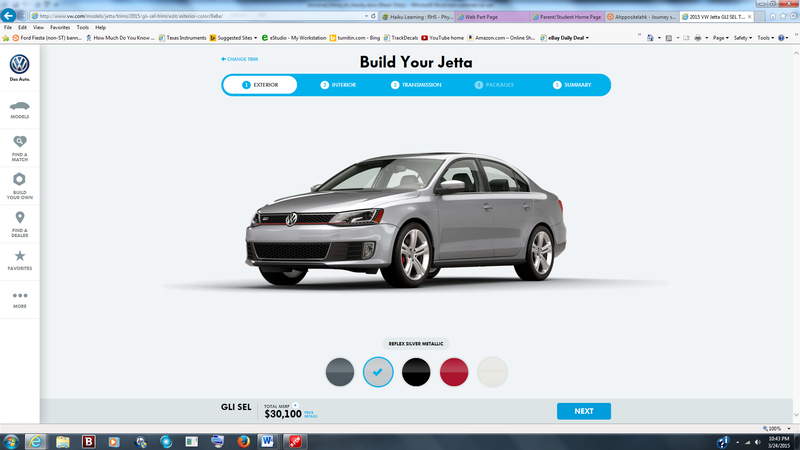Open Find a Dealer in the sidebar
800x450 pixels.
pyautogui.click(x=19, y=224)
